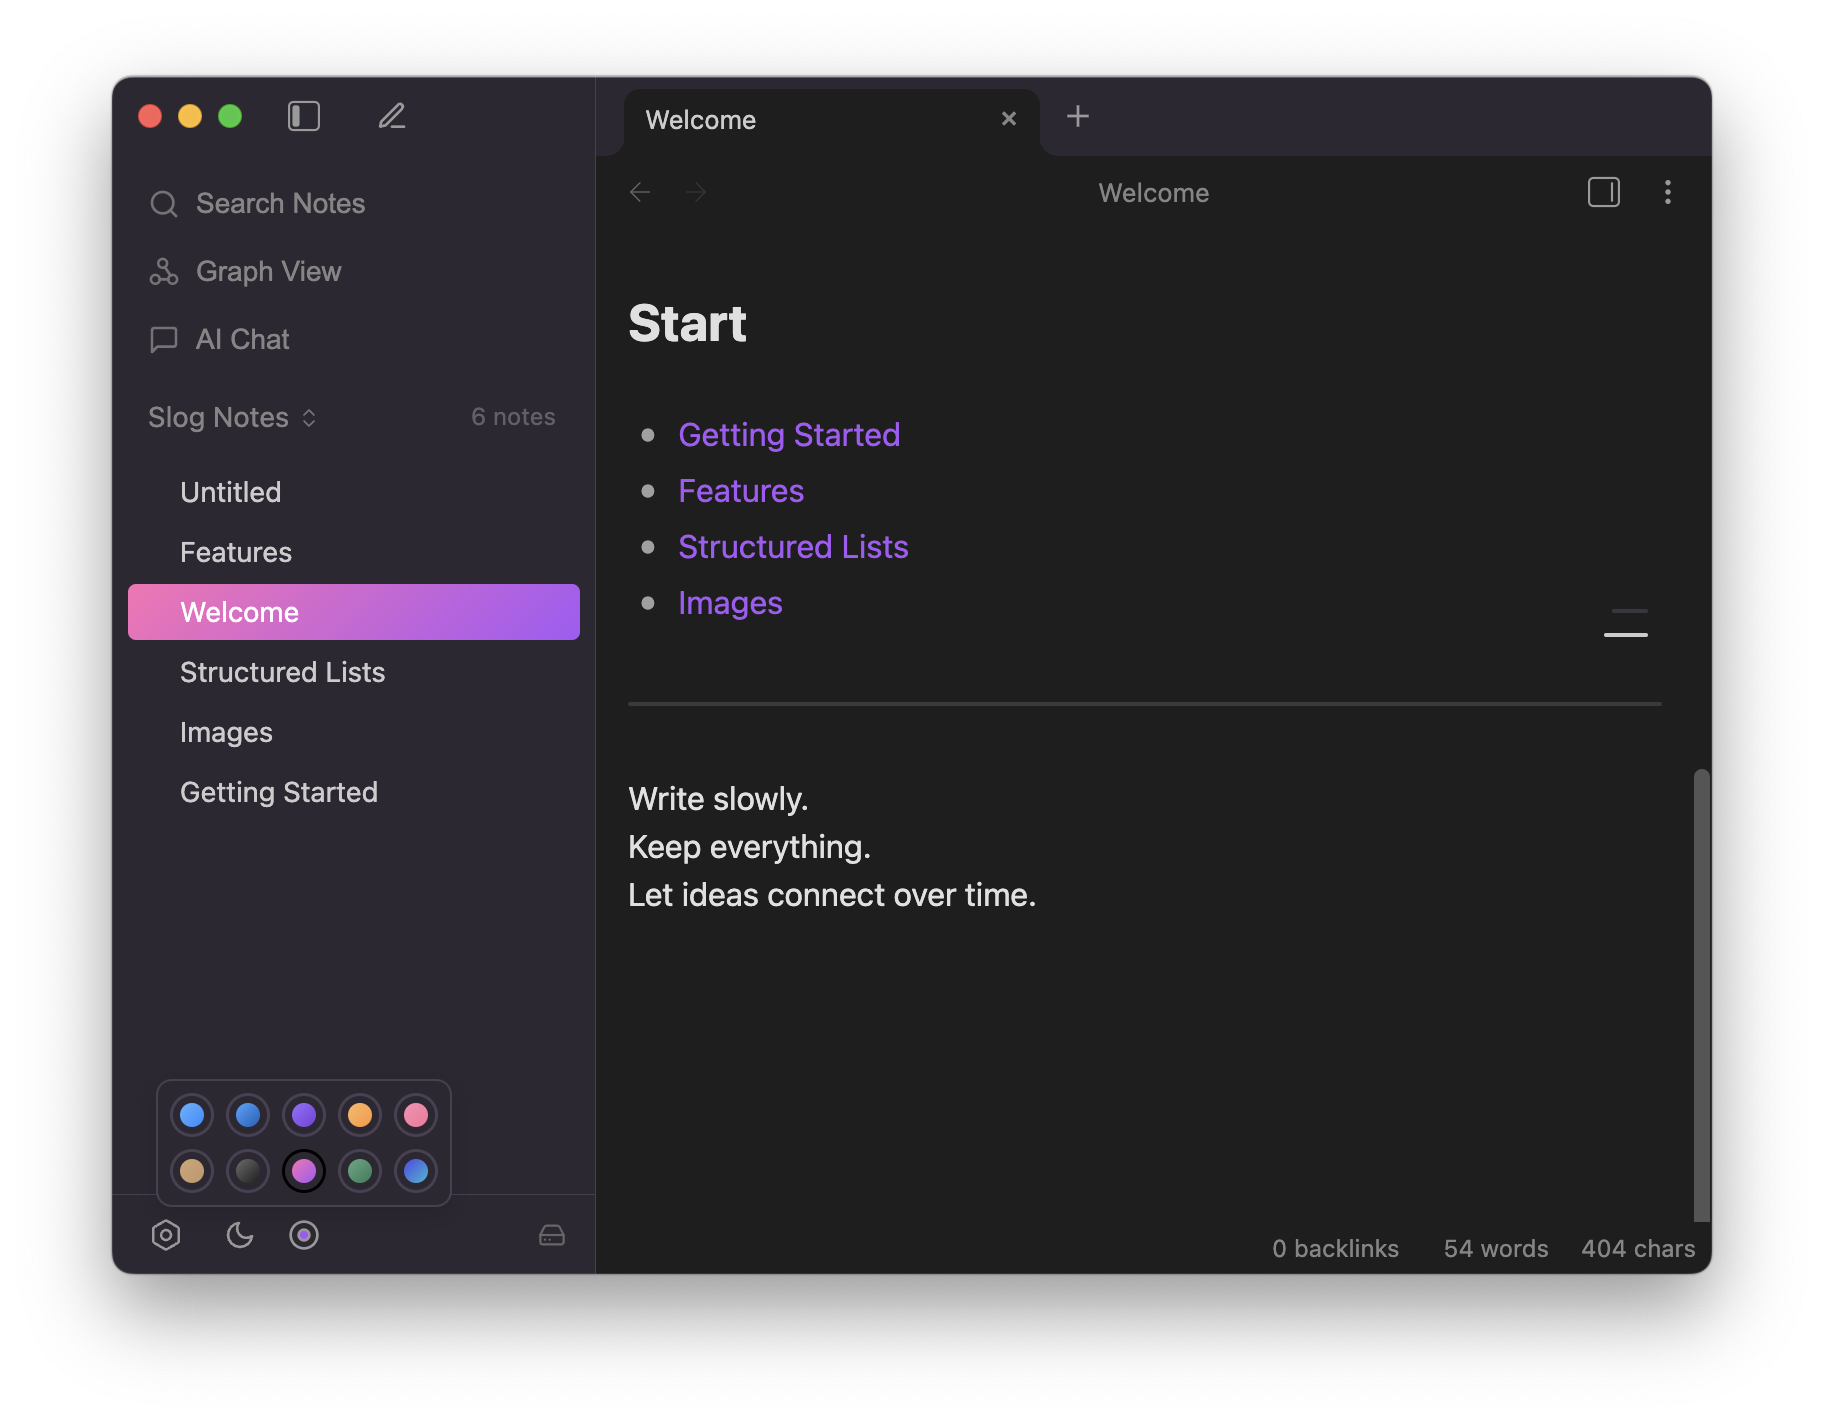Viewport: 1824px width, 1422px height.
Task: Select the Features note in the sidebar
Action: [236, 551]
